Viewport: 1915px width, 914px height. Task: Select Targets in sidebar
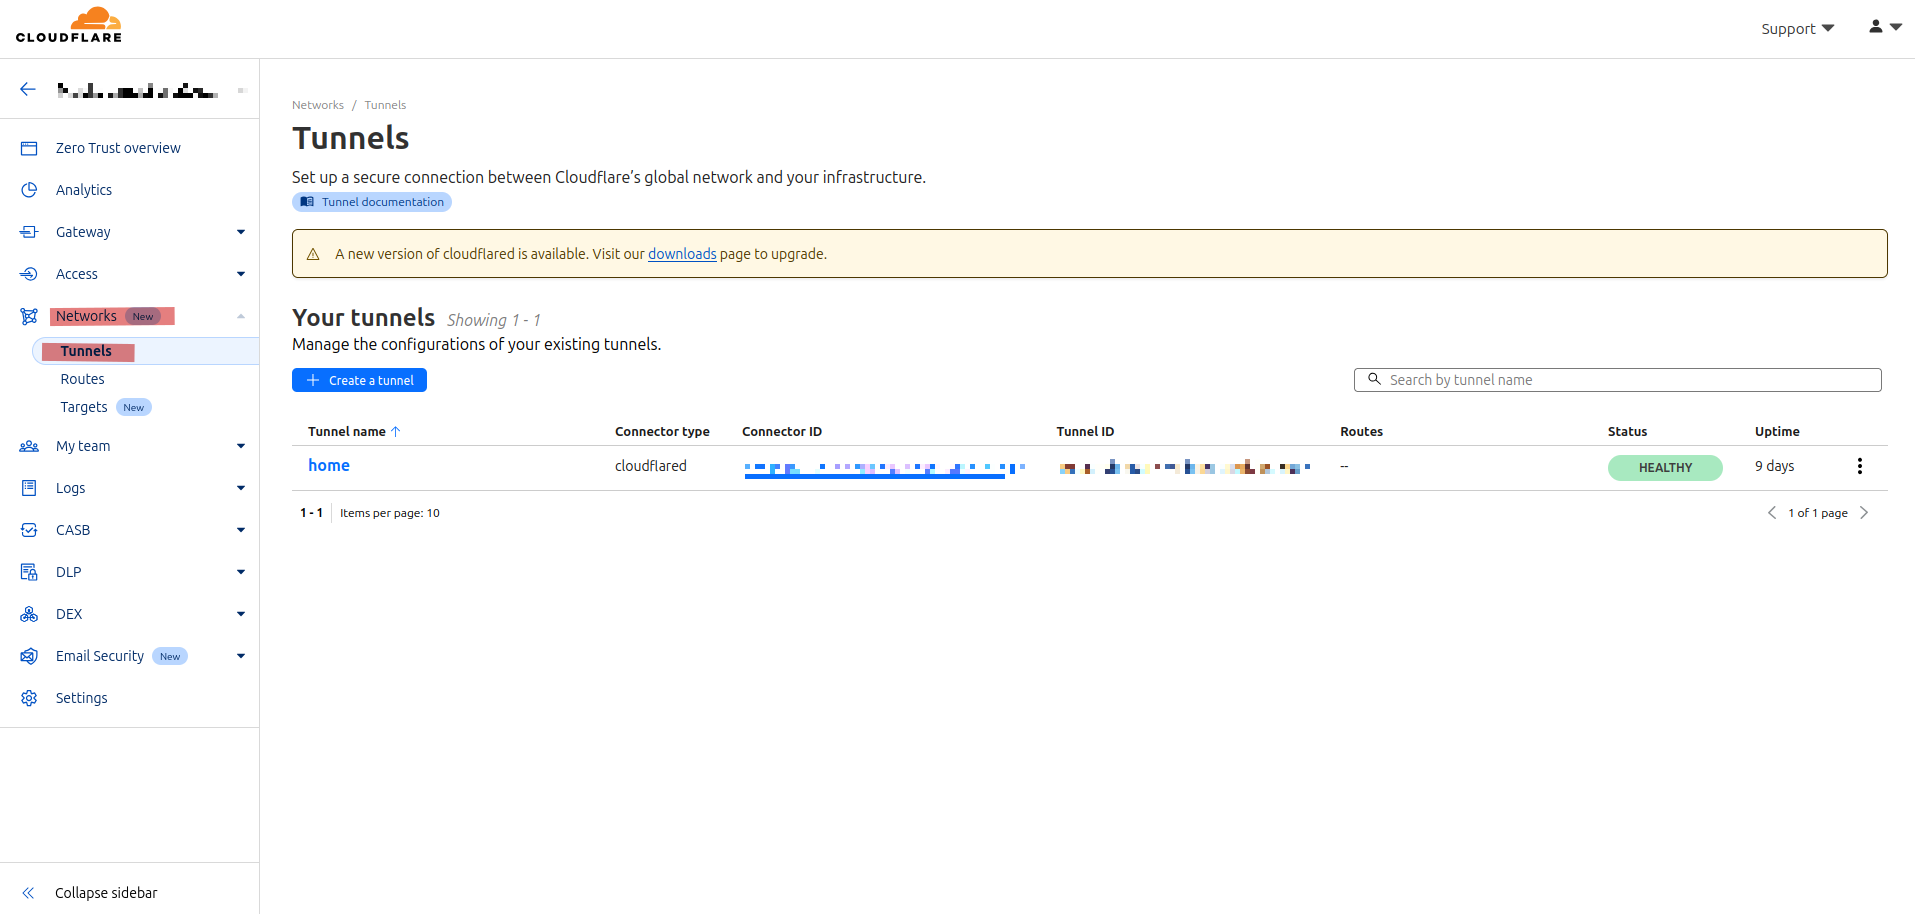(84, 407)
